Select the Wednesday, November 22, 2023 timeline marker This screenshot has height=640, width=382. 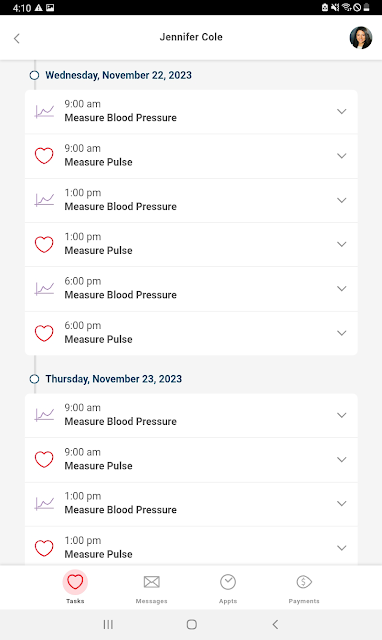pos(34,75)
